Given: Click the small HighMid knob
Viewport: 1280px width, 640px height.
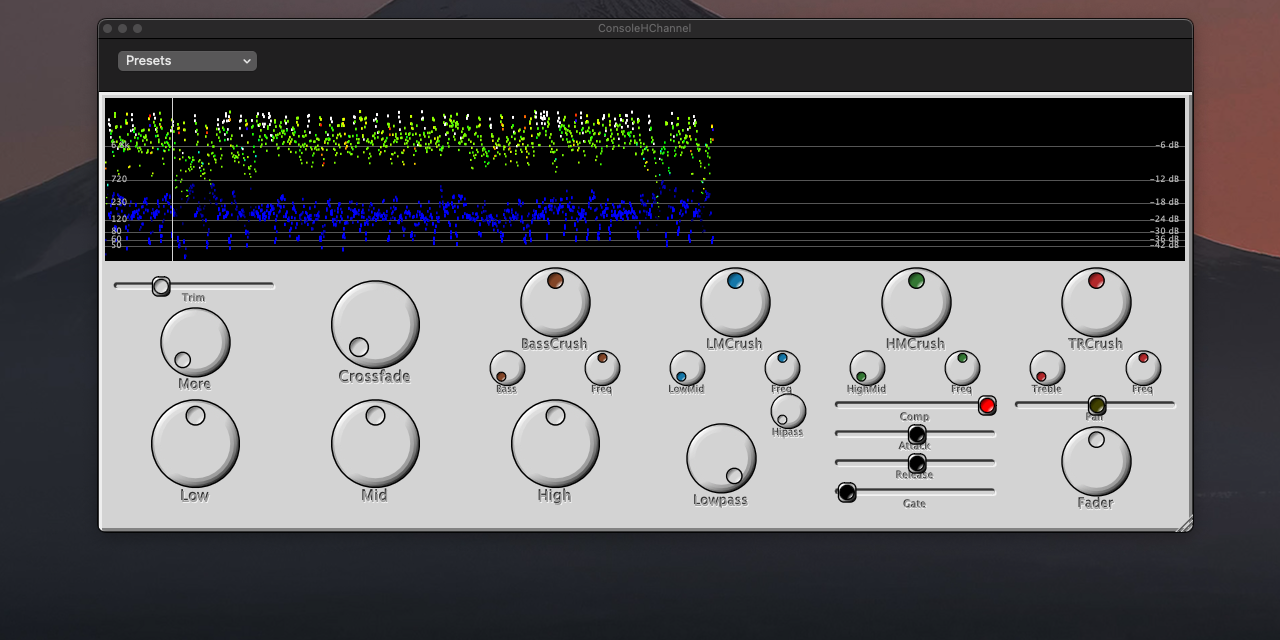Looking at the screenshot, I should click(x=867, y=368).
